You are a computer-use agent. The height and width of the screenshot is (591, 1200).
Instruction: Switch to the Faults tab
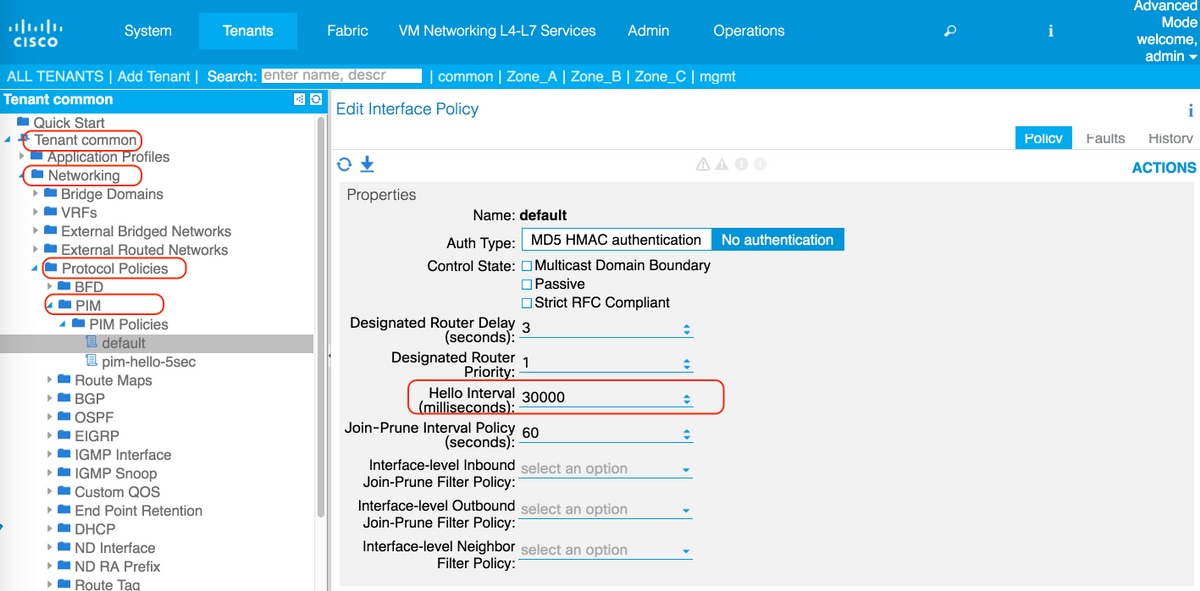(x=1105, y=138)
